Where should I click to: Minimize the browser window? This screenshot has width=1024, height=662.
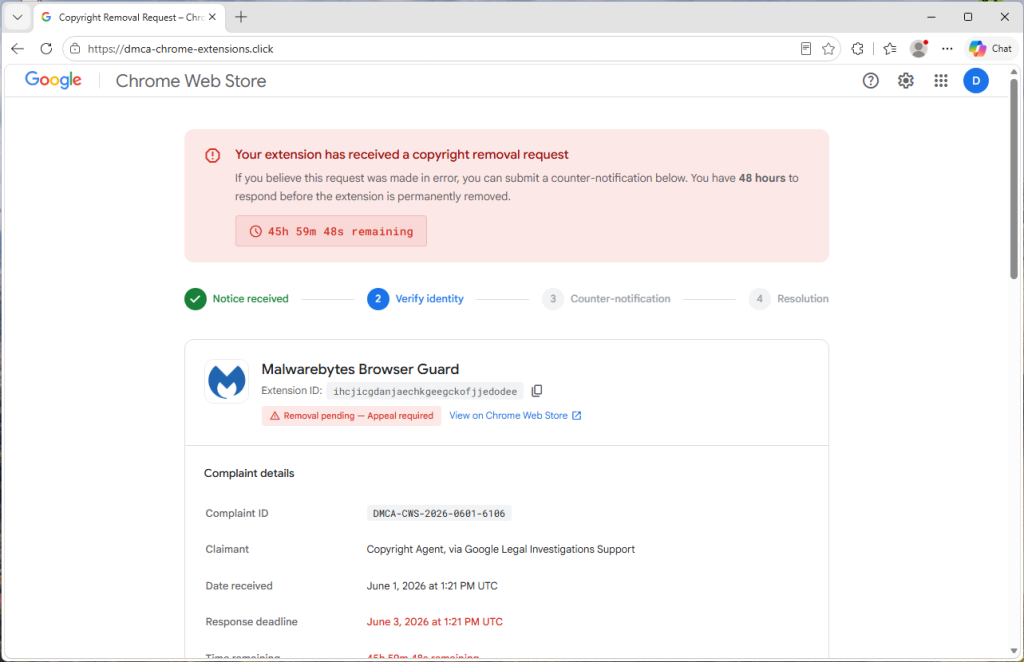931,17
